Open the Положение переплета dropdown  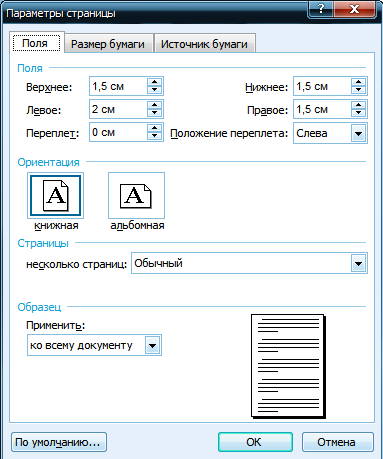(x=358, y=134)
